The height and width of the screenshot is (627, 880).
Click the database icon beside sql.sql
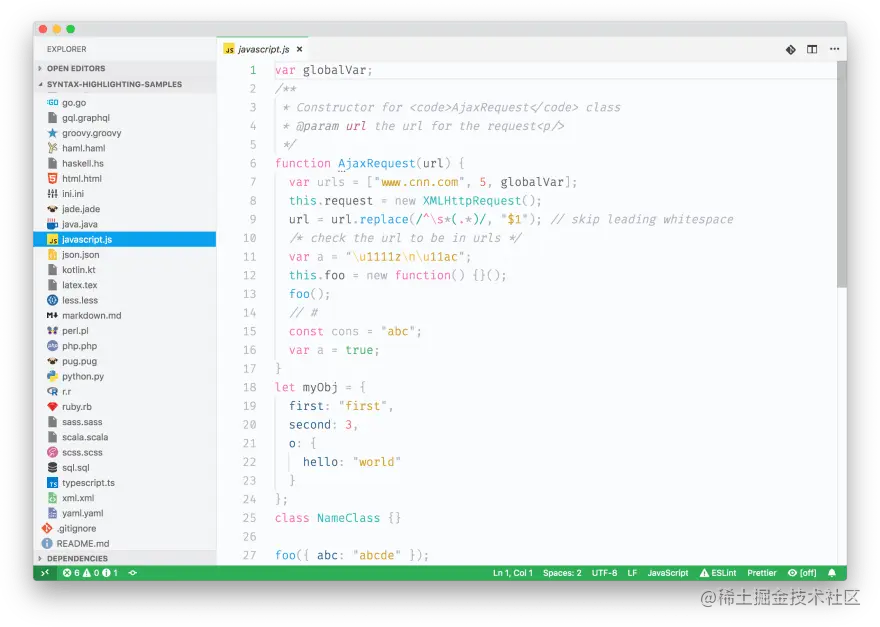coord(52,468)
